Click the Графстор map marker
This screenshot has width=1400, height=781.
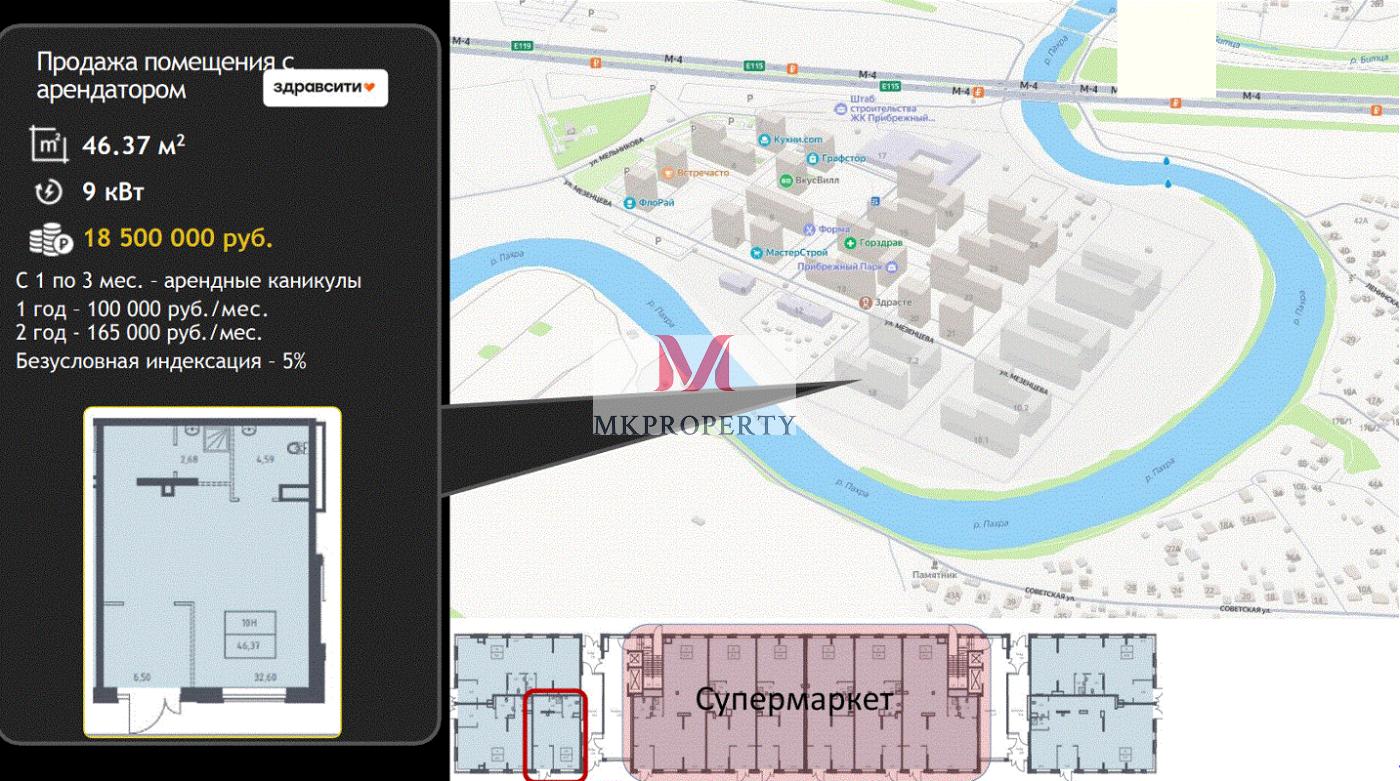coord(812,158)
